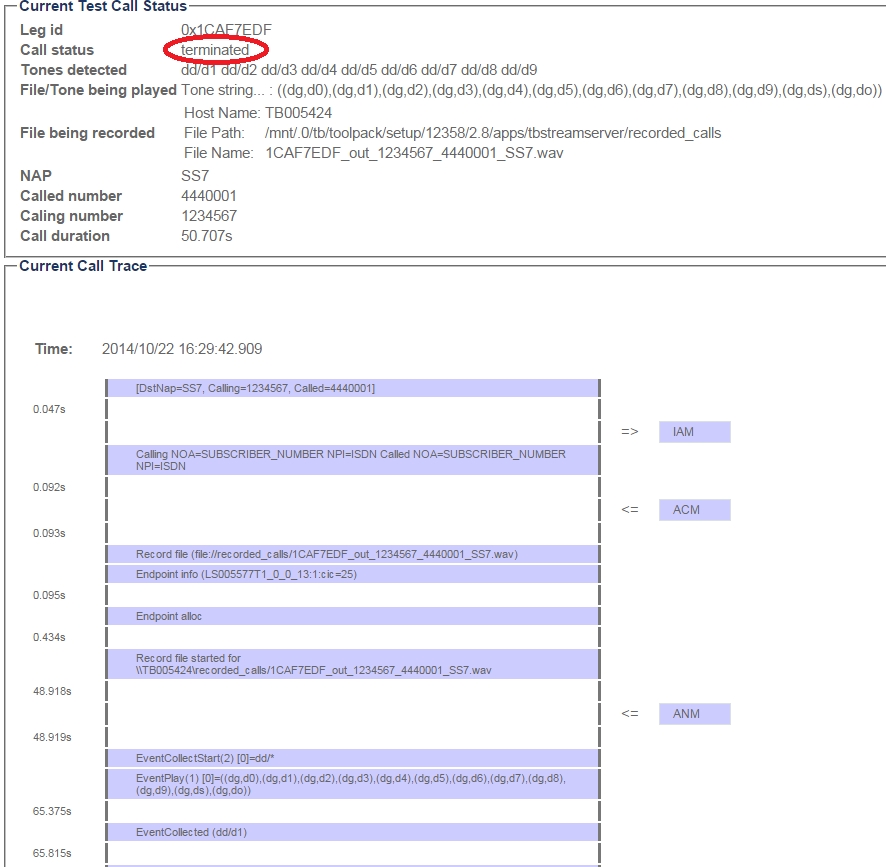The height and width of the screenshot is (867, 886).
Task: Click the ACM message box
Action: (x=694, y=510)
